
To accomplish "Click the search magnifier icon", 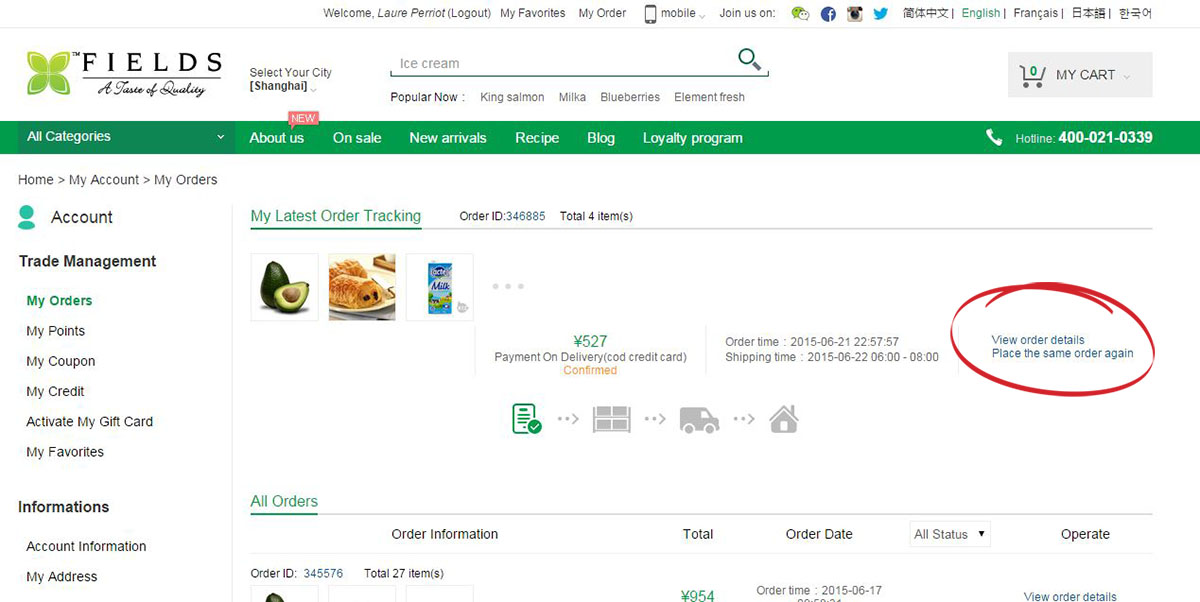I will pyautogui.click(x=749, y=60).
